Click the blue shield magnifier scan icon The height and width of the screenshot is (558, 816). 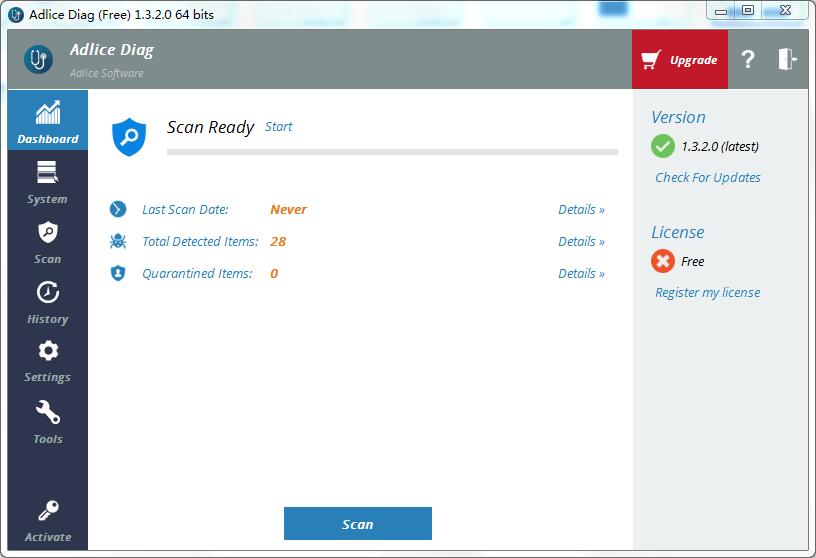pyautogui.click(x=129, y=137)
